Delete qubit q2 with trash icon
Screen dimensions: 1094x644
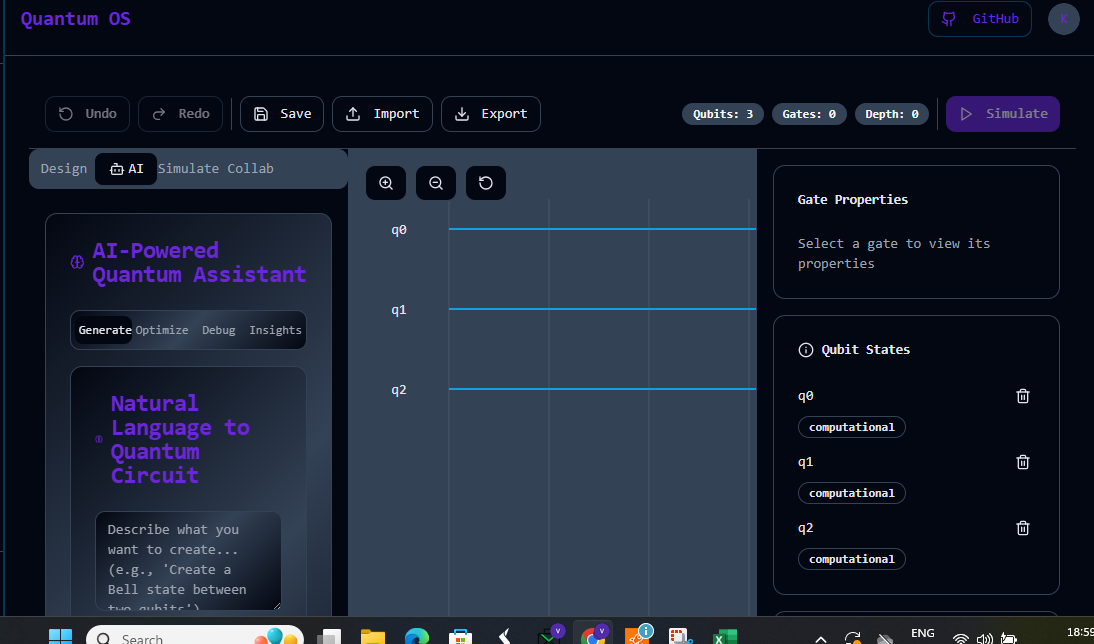point(1023,528)
